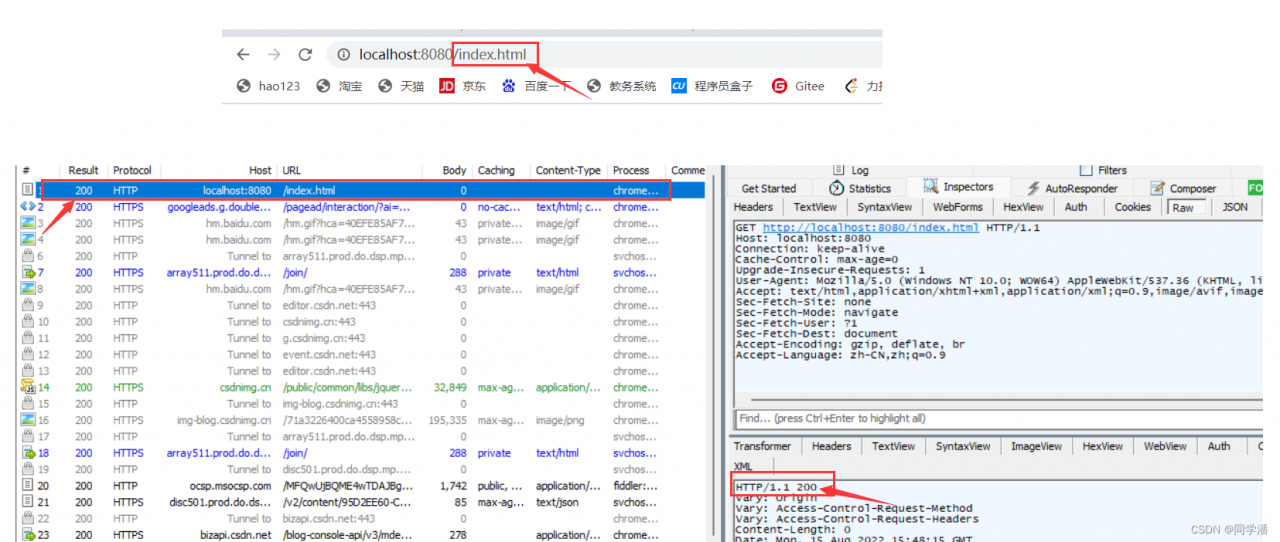Select the bizapi.csdn.net blog-console-api session
1280x542 pixels.
click(x=361, y=535)
